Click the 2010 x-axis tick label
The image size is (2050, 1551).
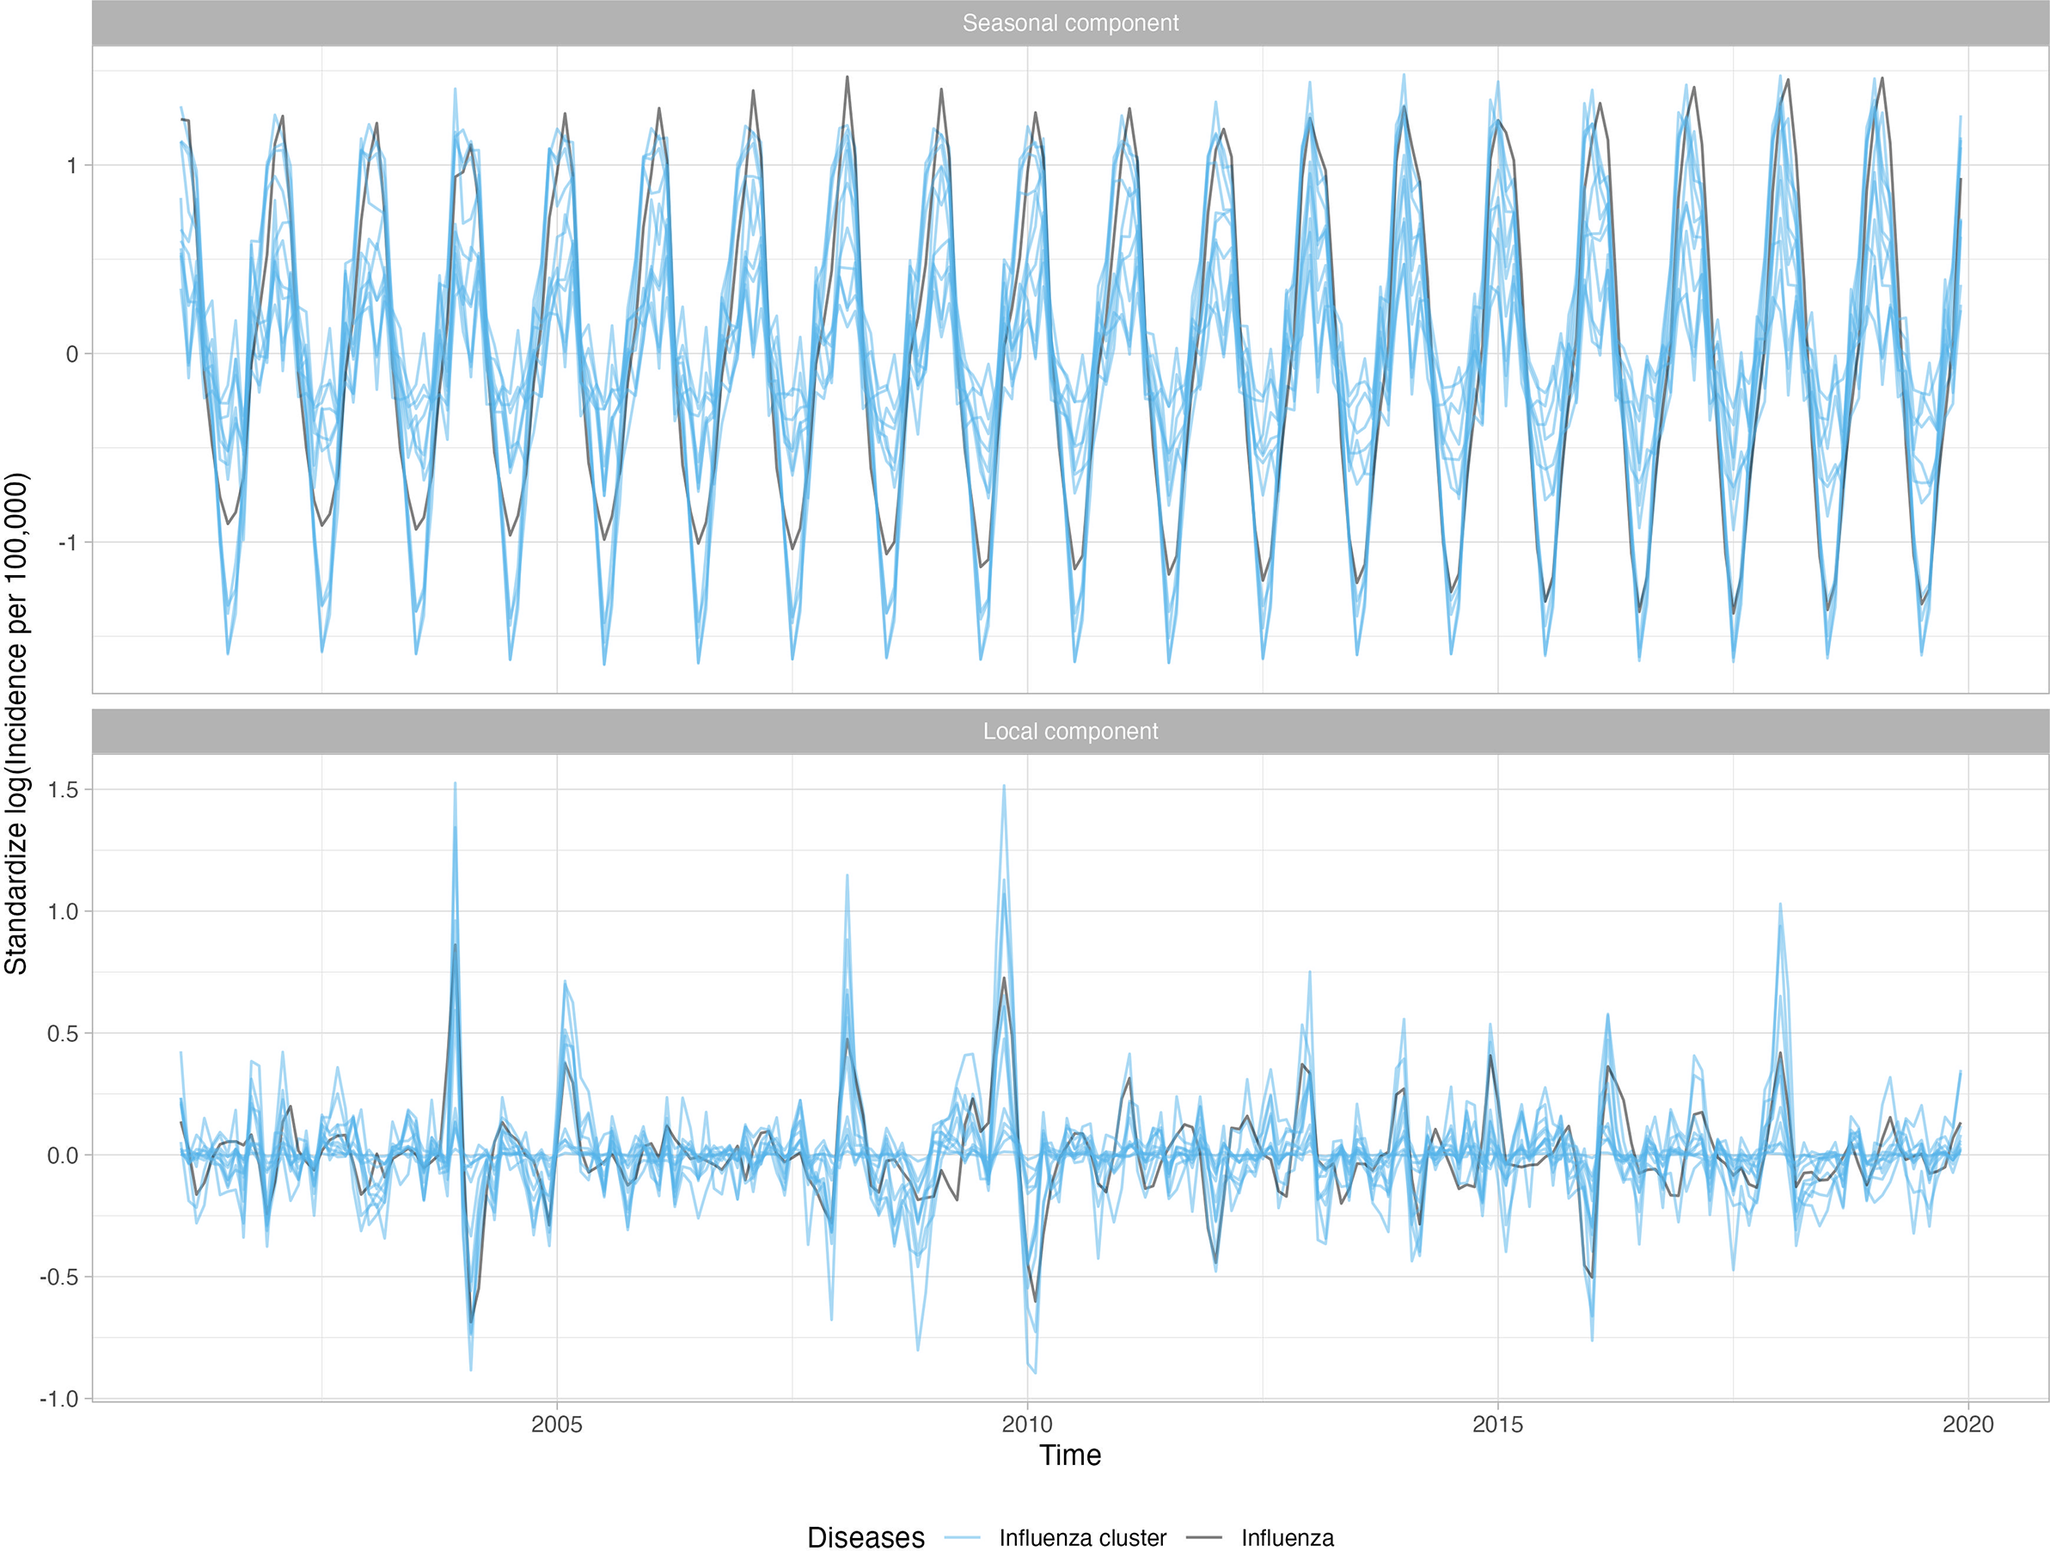1027,1424
